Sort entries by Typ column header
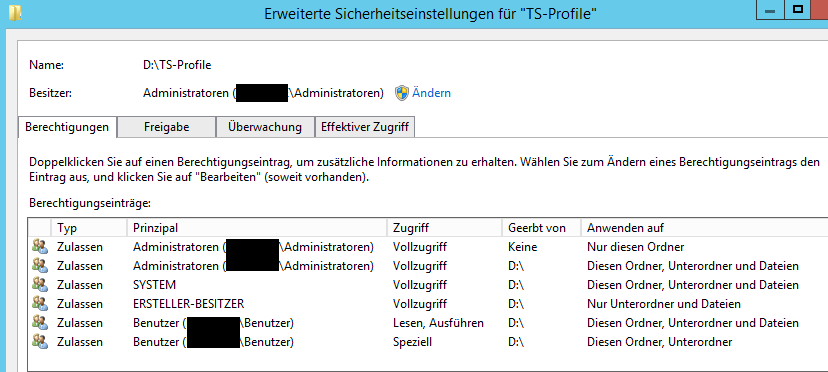Screen dimensions: 828x372 tap(89, 228)
